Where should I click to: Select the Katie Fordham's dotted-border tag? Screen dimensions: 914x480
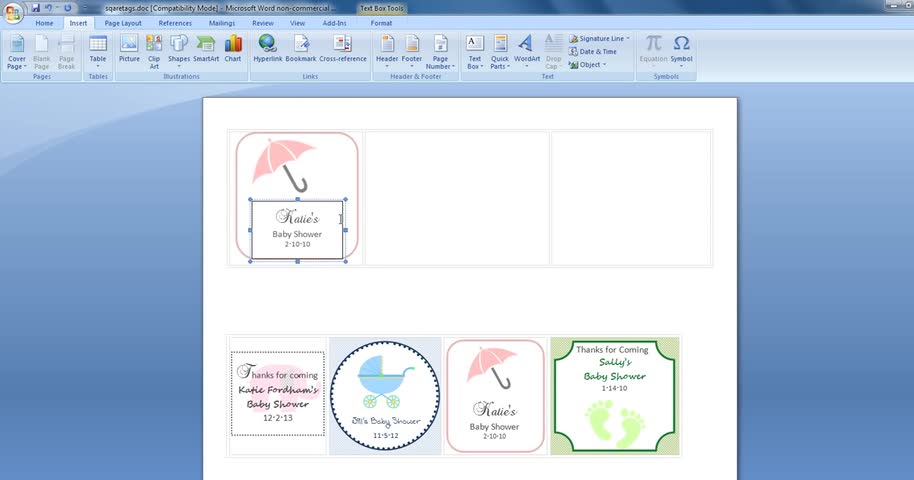(277, 394)
